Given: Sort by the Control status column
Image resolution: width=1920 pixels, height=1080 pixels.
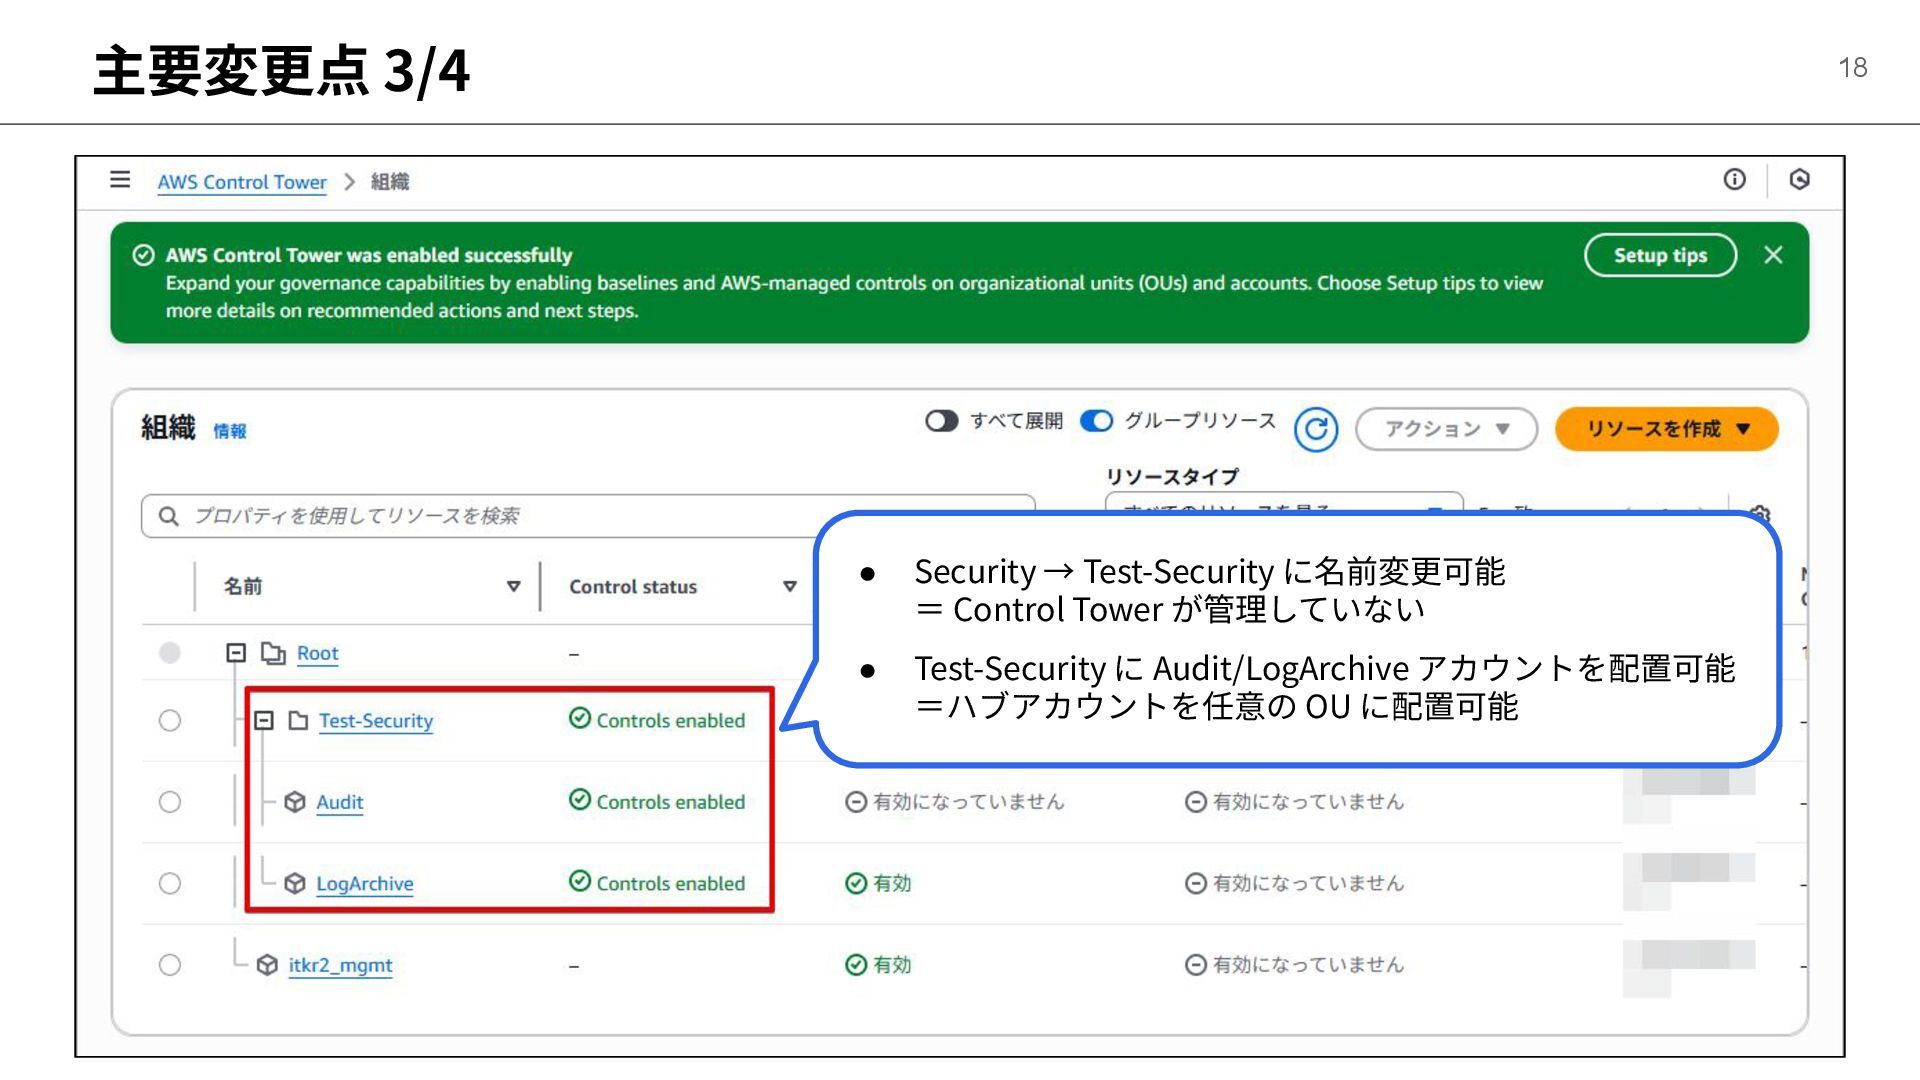Looking at the screenshot, I should coord(789,587).
